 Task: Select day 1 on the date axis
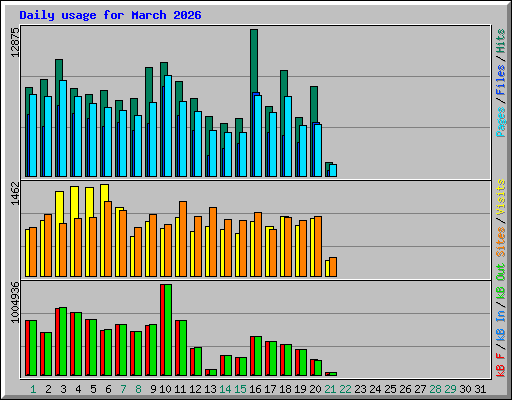(x=33, y=389)
